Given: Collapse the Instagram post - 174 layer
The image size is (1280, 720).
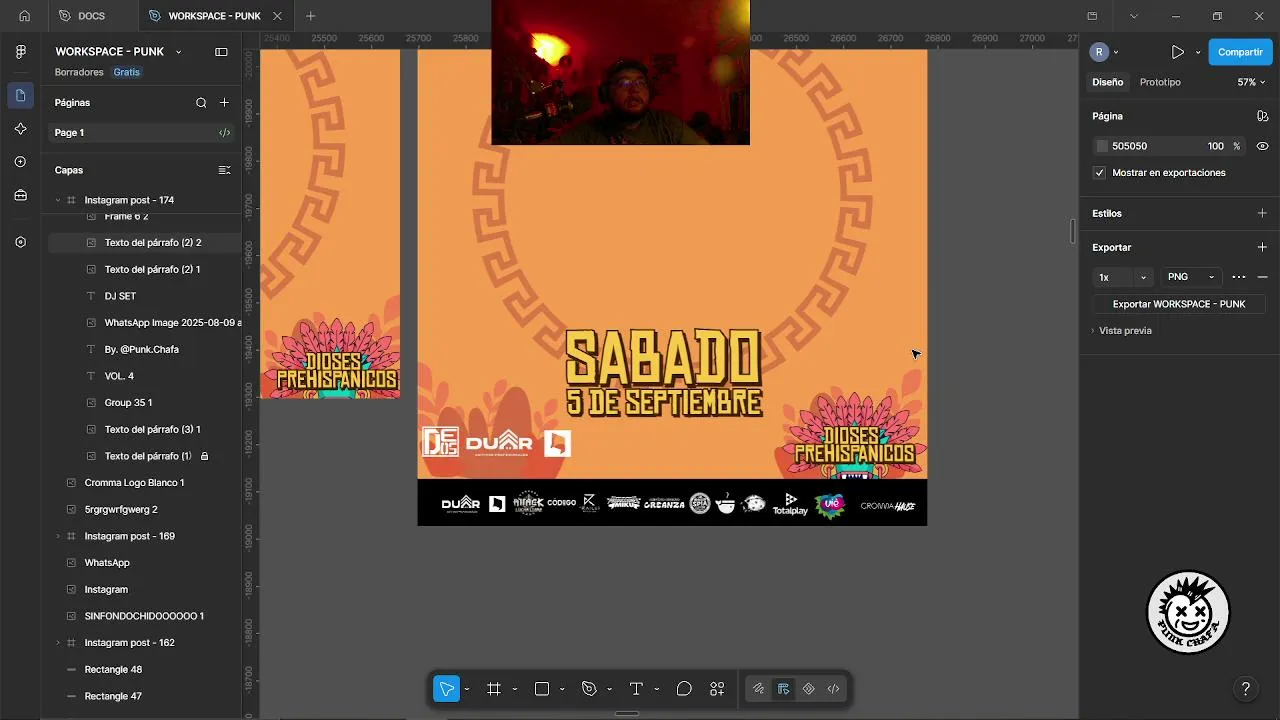Looking at the screenshot, I should [x=58, y=200].
